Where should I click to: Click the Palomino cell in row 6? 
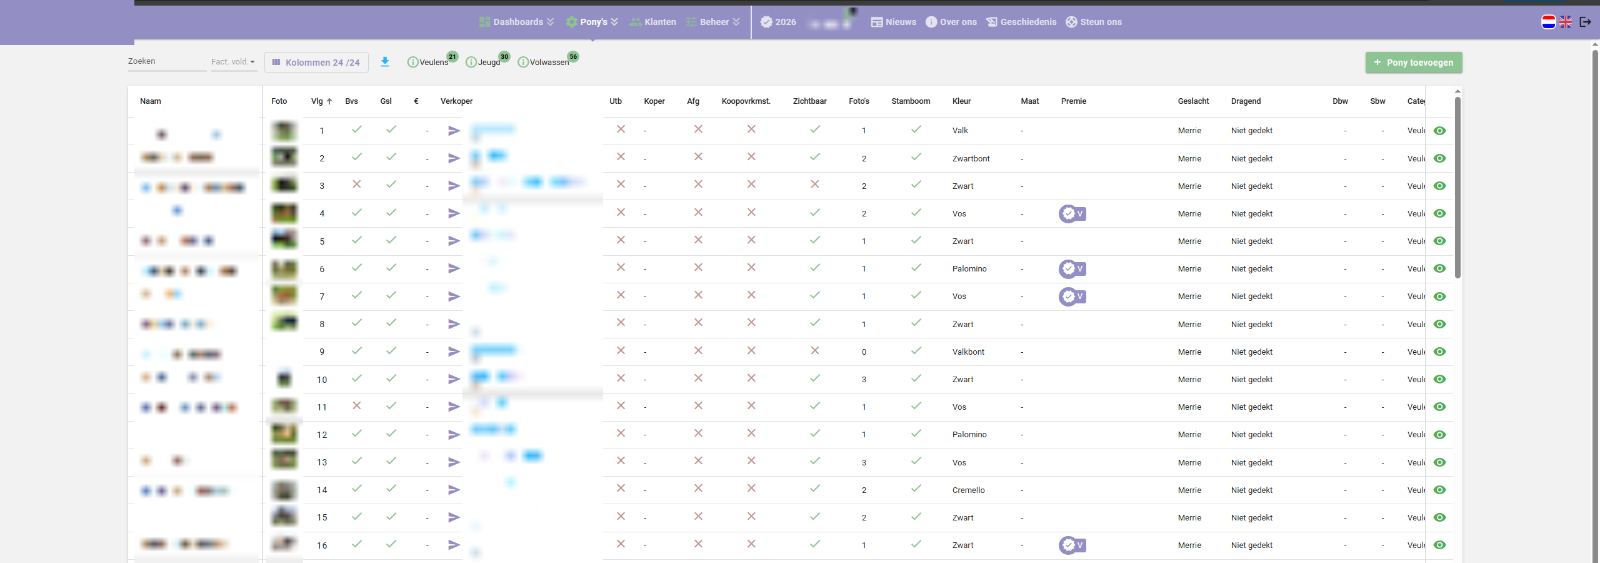pos(969,269)
